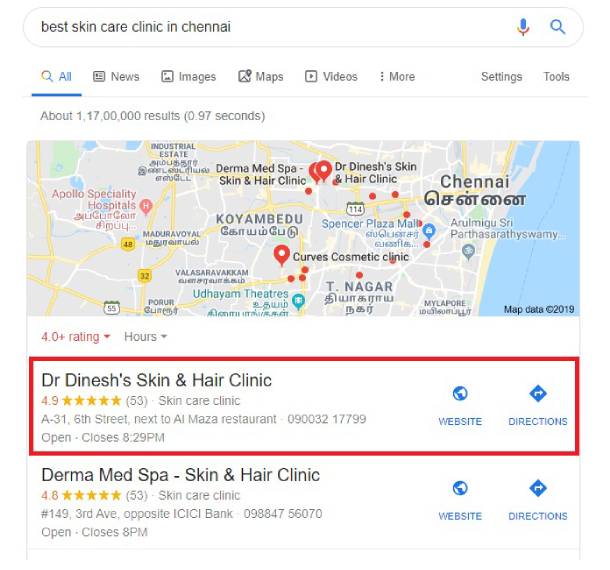610x570 pixels.
Task: Switch to the Videos tab
Action: point(331,77)
